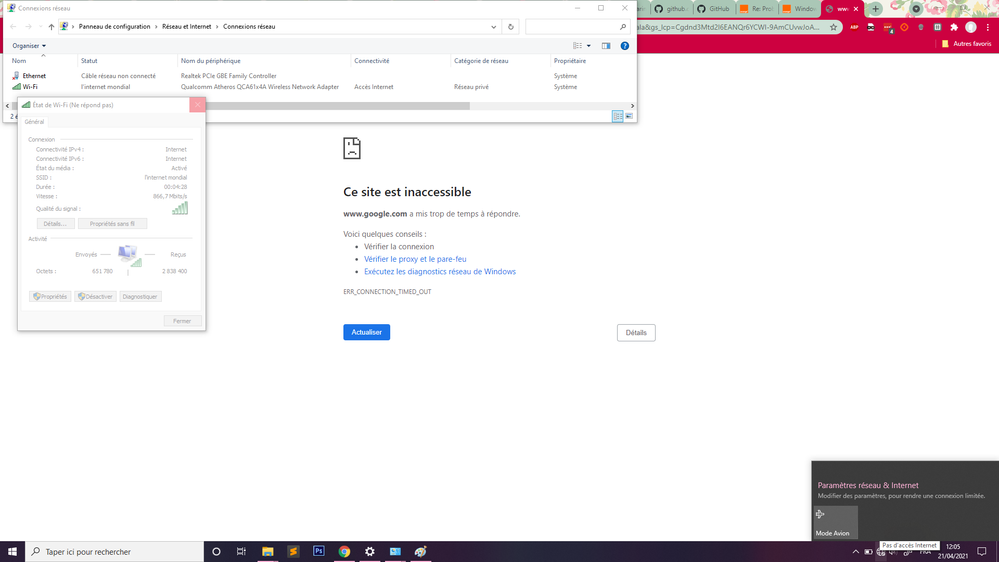Expand the view options dropdown arrow
This screenshot has height=562, width=999.
tap(589, 46)
